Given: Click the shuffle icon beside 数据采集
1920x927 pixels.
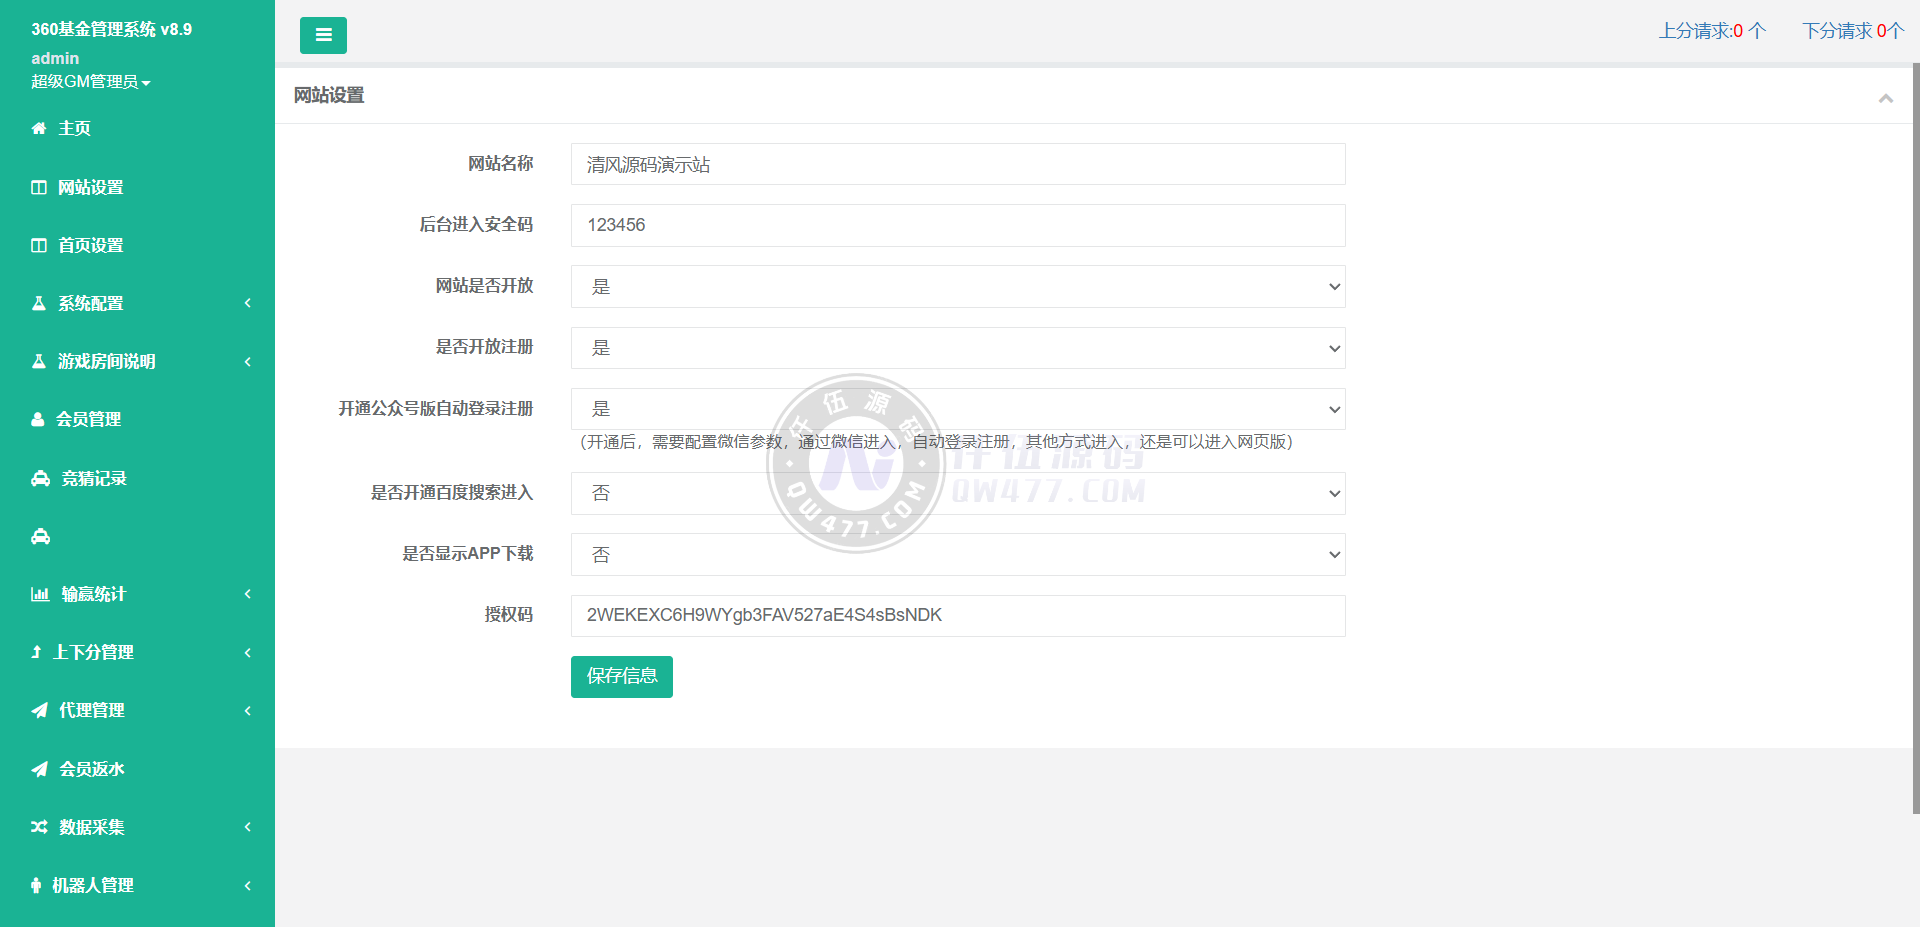Looking at the screenshot, I should (x=39, y=827).
